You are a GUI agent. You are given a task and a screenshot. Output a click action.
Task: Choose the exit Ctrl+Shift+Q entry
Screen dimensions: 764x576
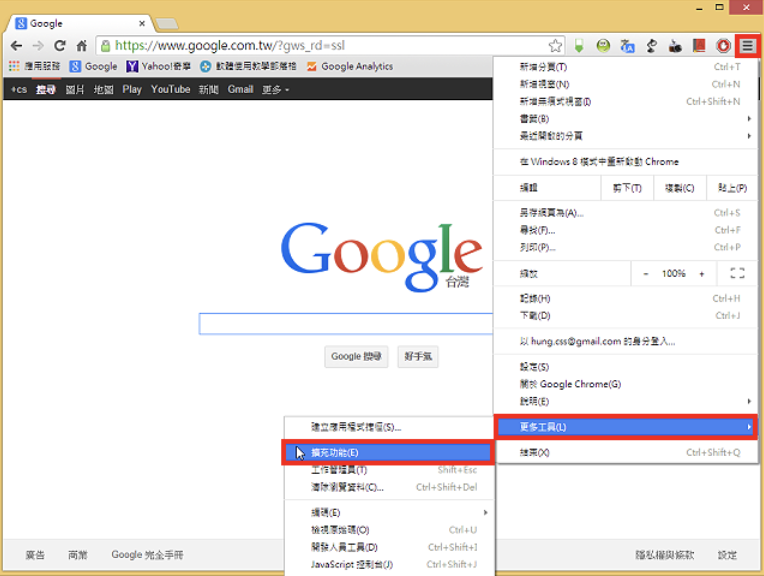coord(626,453)
